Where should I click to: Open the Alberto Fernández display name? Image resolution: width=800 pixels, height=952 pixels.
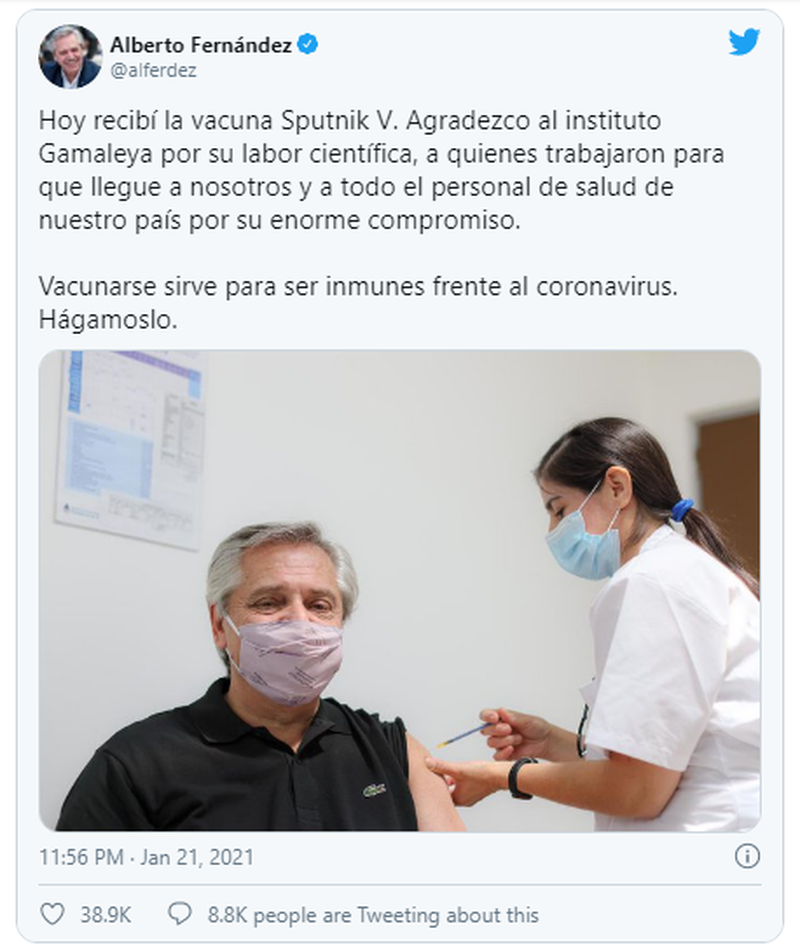(201, 45)
